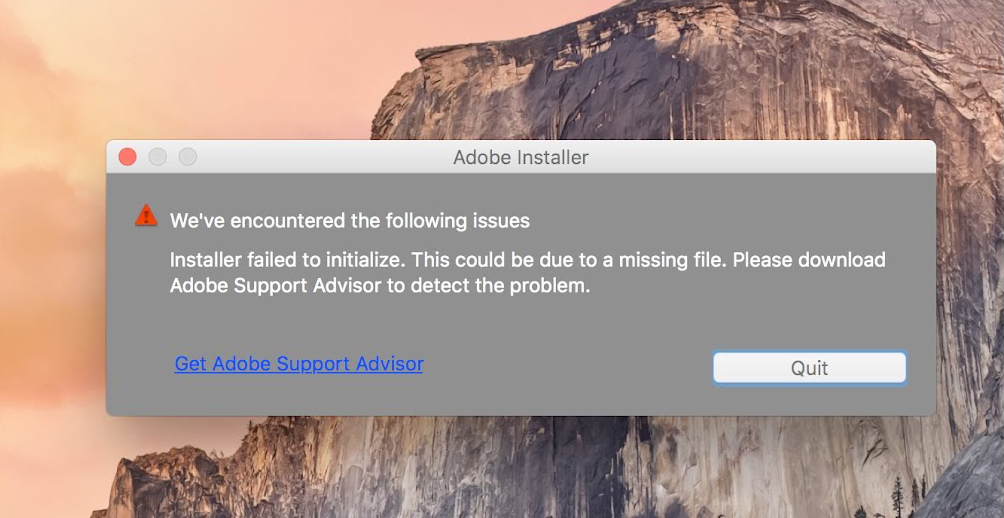Click the words "missing file" in the message

point(672,260)
